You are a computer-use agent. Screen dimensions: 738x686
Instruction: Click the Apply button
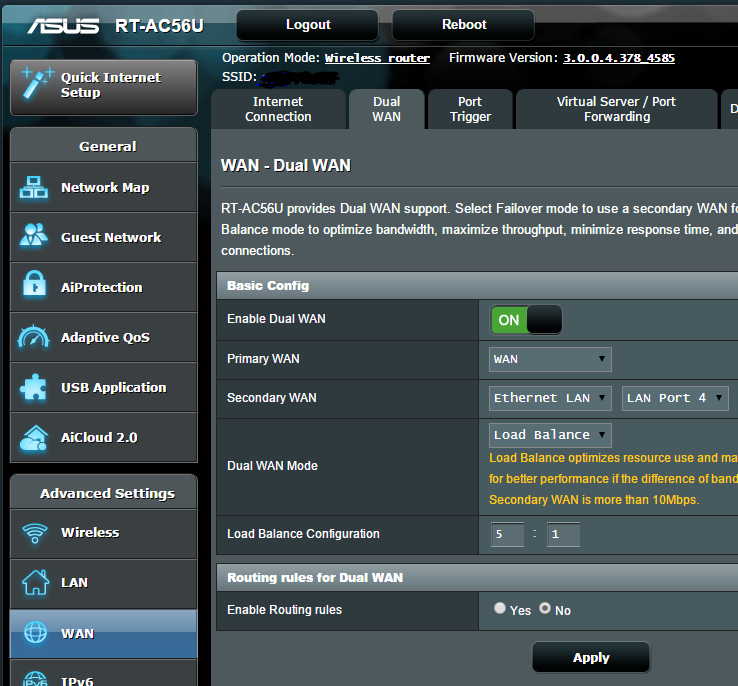pyautogui.click(x=591, y=657)
